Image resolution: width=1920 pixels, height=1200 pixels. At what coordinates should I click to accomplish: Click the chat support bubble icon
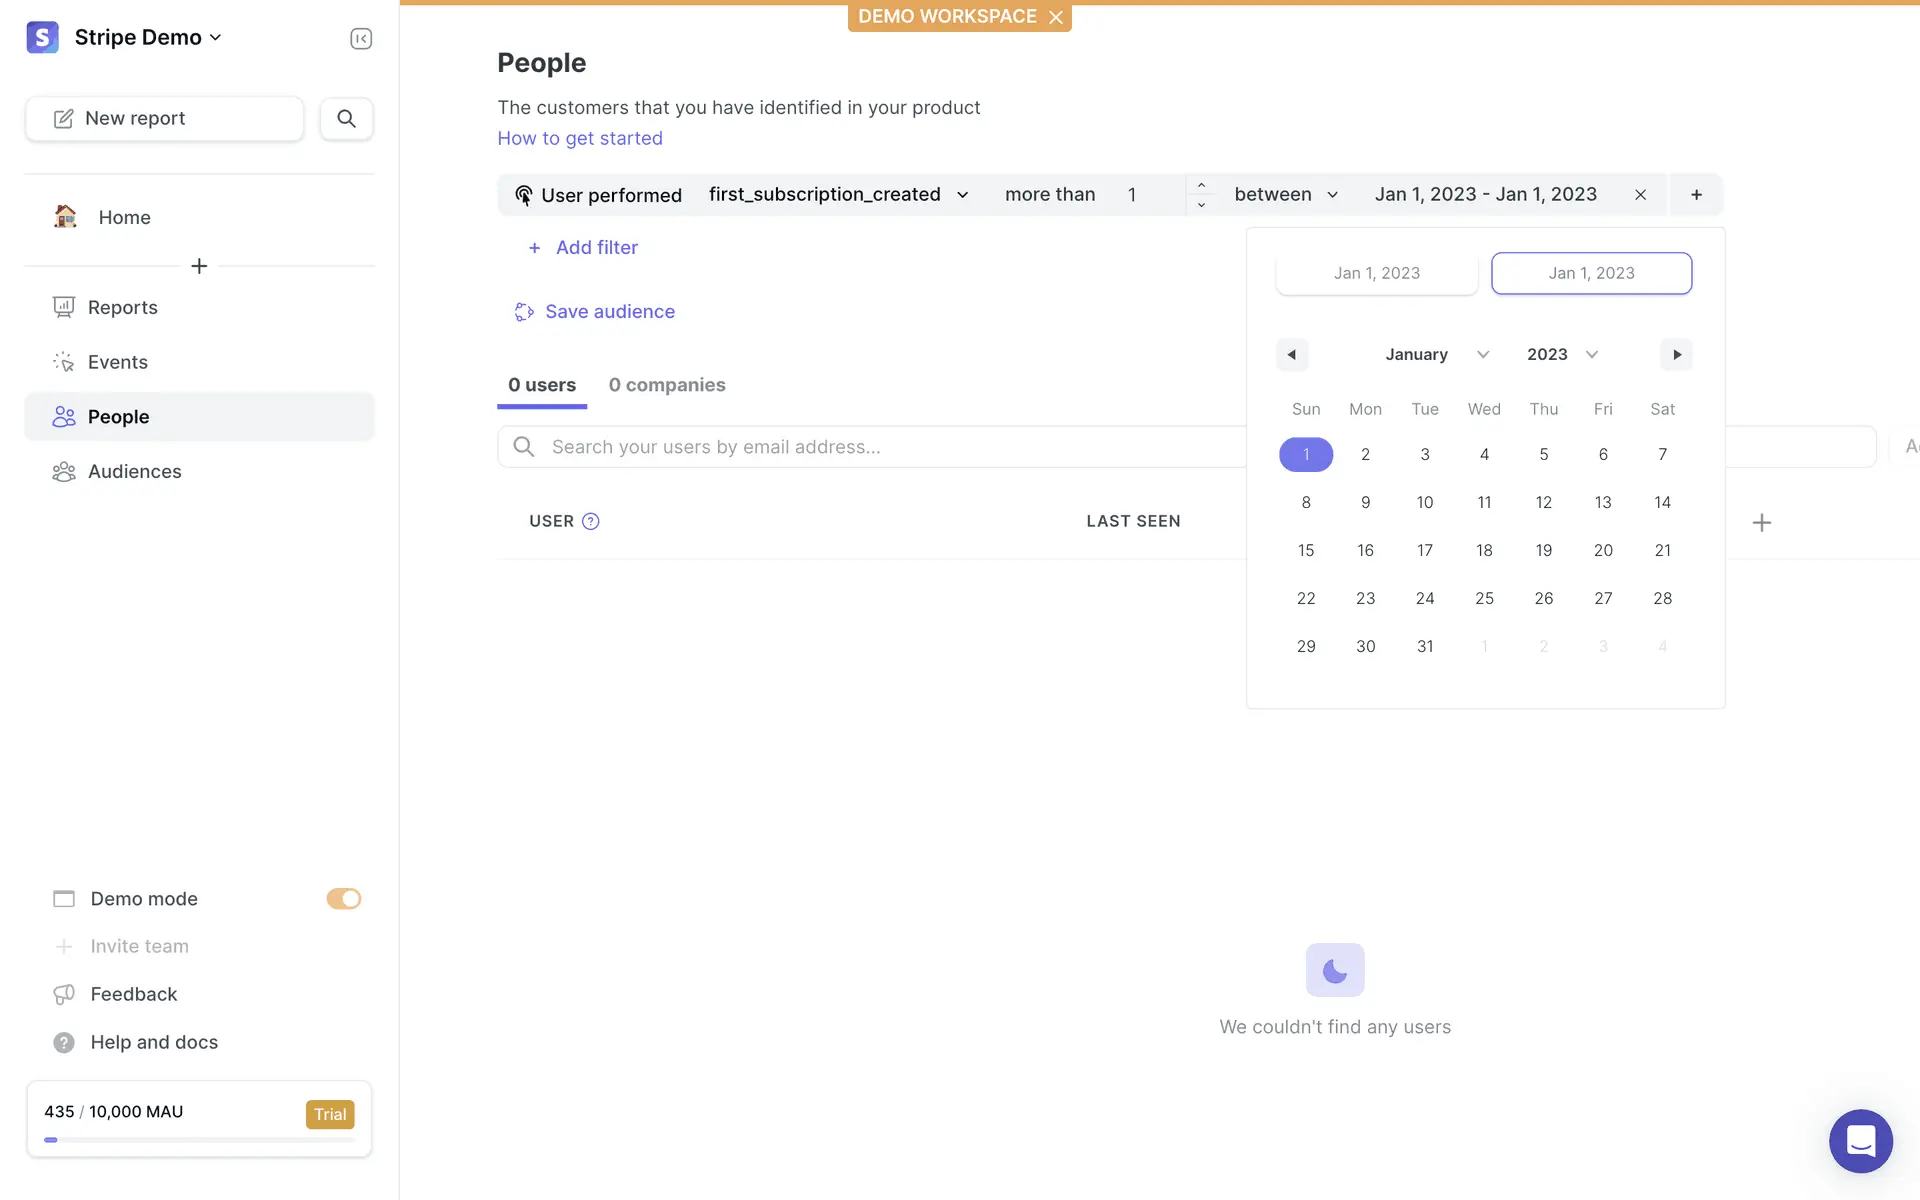click(1860, 1140)
